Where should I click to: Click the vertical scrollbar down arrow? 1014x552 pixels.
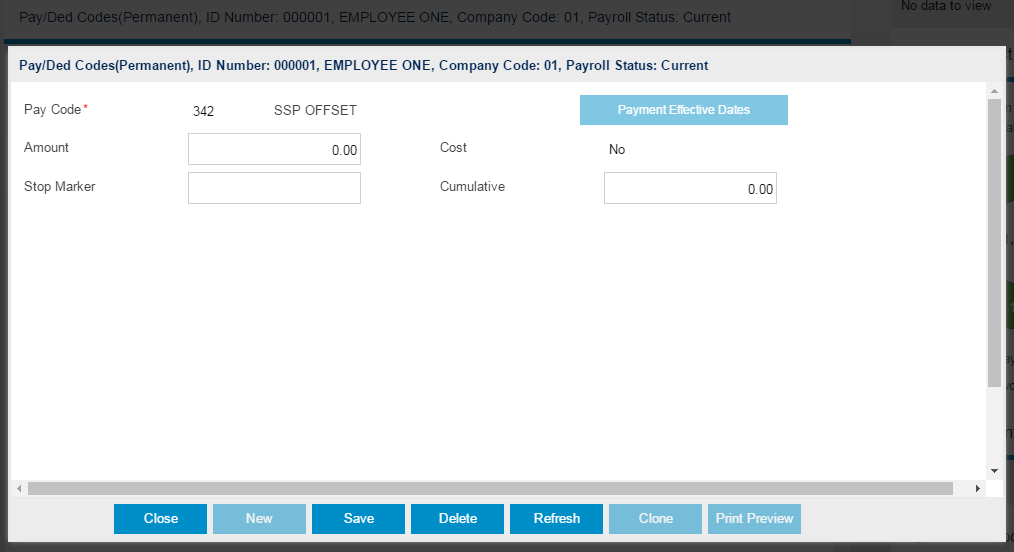(x=994, y=470)
